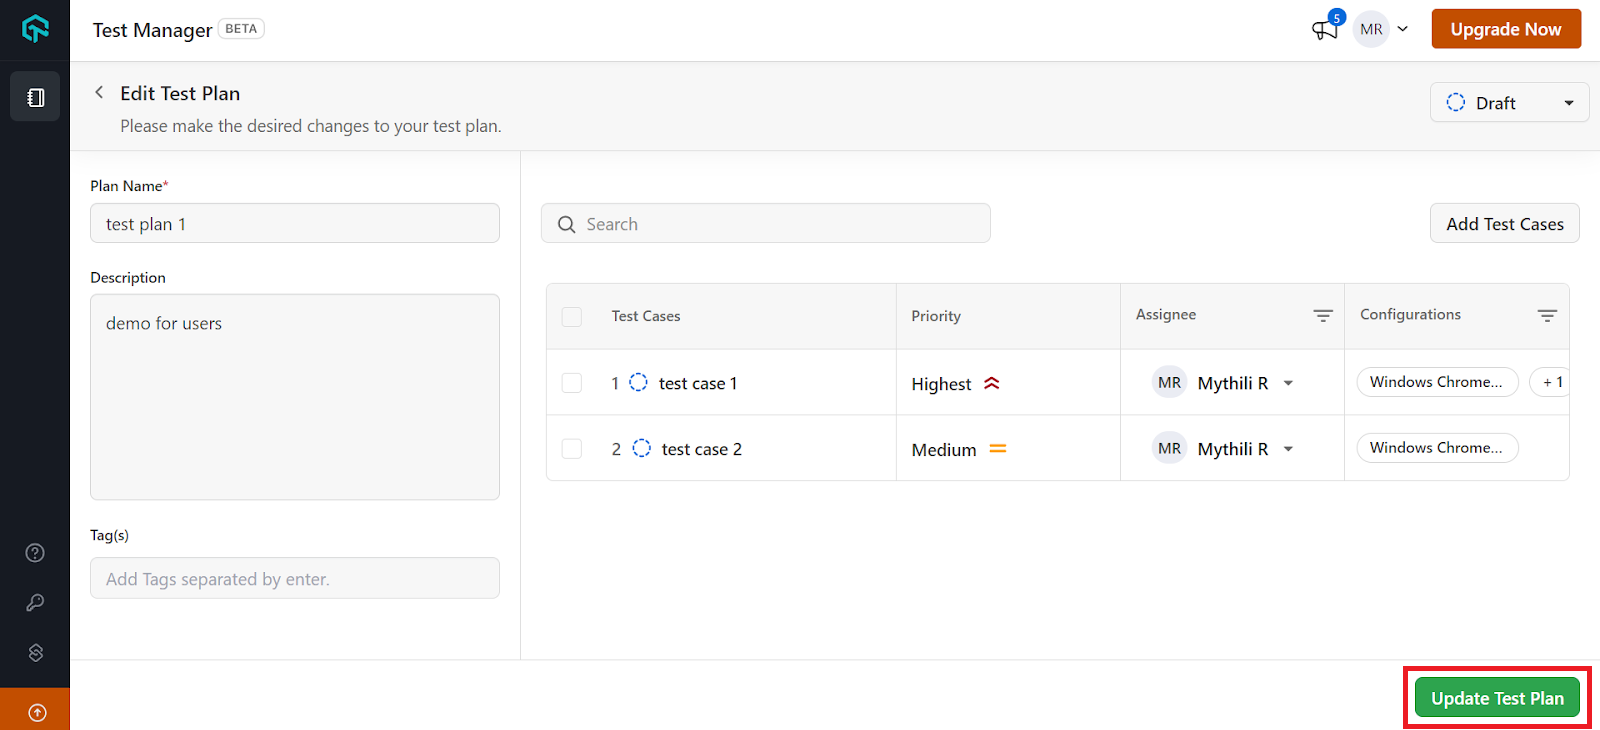Click the orange upgrade arrow icon
This screenshot has height=730, width=1600.
(37, 712)
